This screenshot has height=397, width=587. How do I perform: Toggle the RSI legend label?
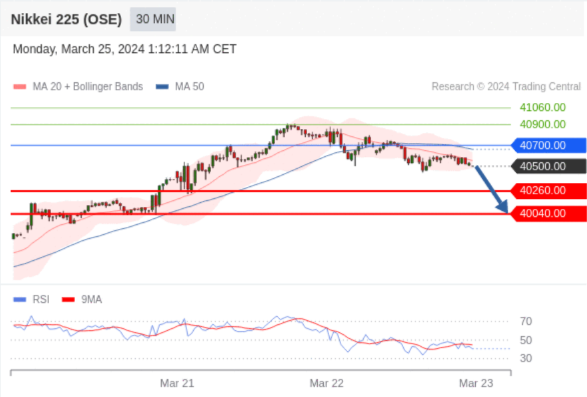pyautogui.click(x=41, y=299)
